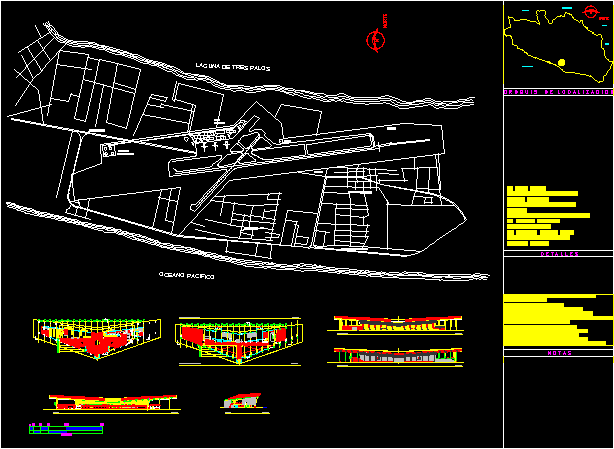Click the graphic scale bar at bottom left
The image size is (614, 449).
pos(66,428)
